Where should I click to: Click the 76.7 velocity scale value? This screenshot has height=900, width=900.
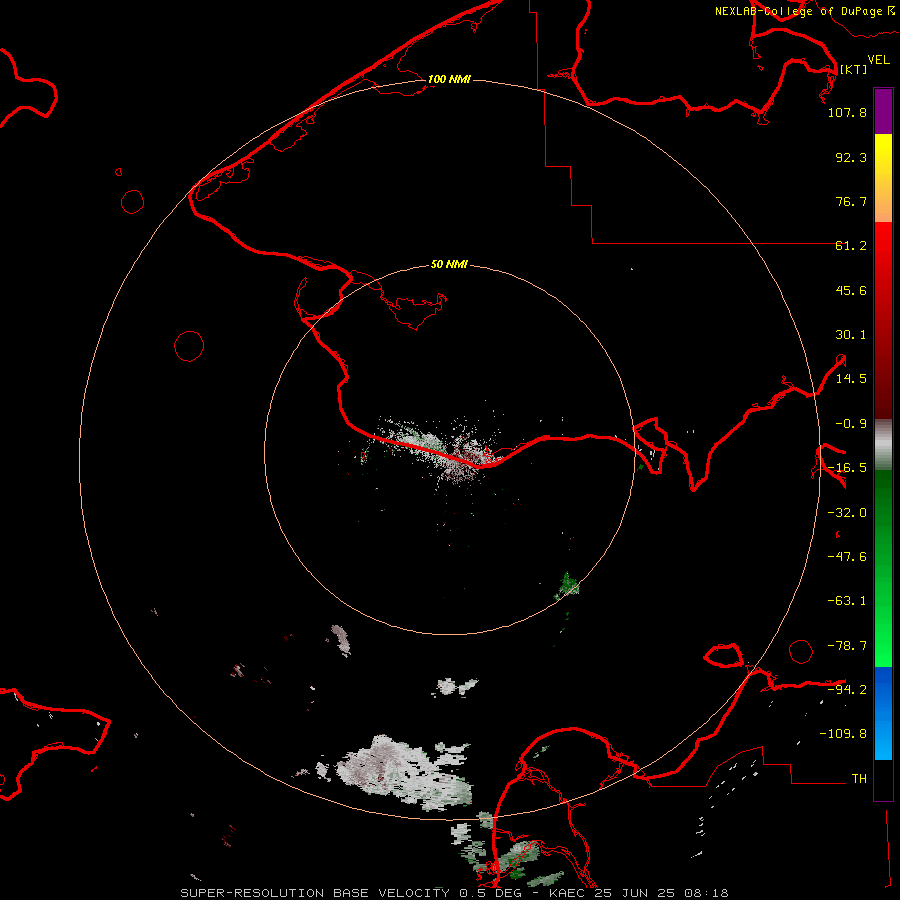(851, 201)
